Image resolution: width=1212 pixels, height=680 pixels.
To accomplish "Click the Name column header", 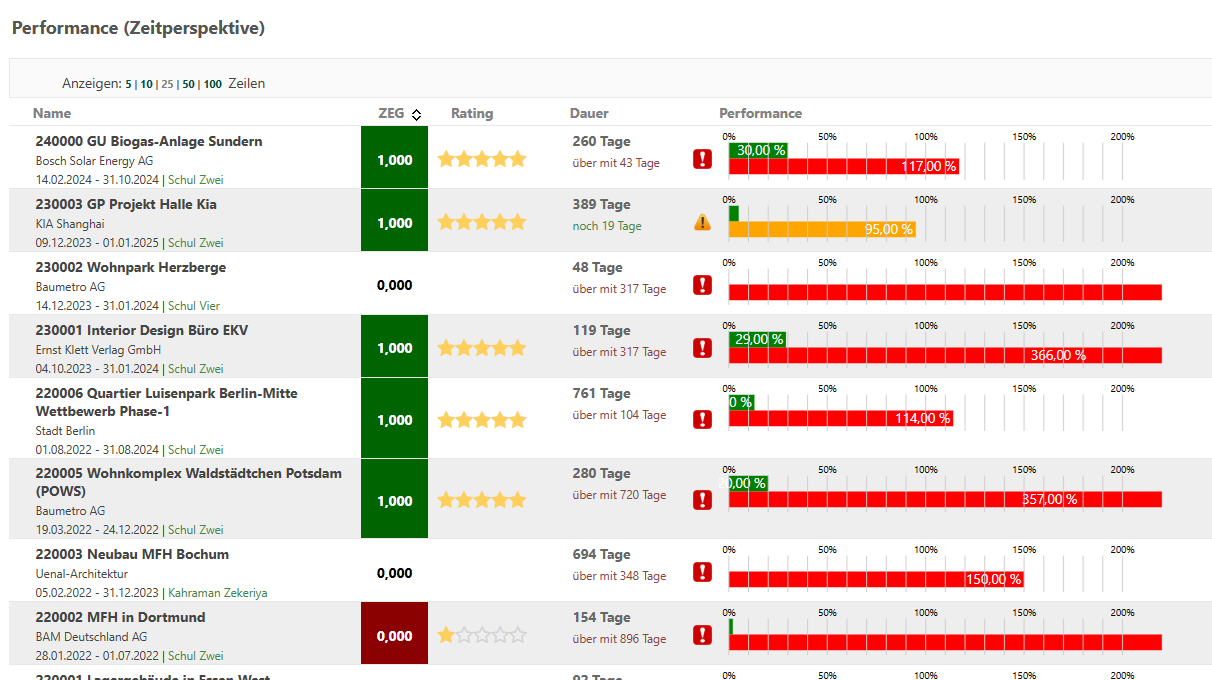I will [52, 113].
